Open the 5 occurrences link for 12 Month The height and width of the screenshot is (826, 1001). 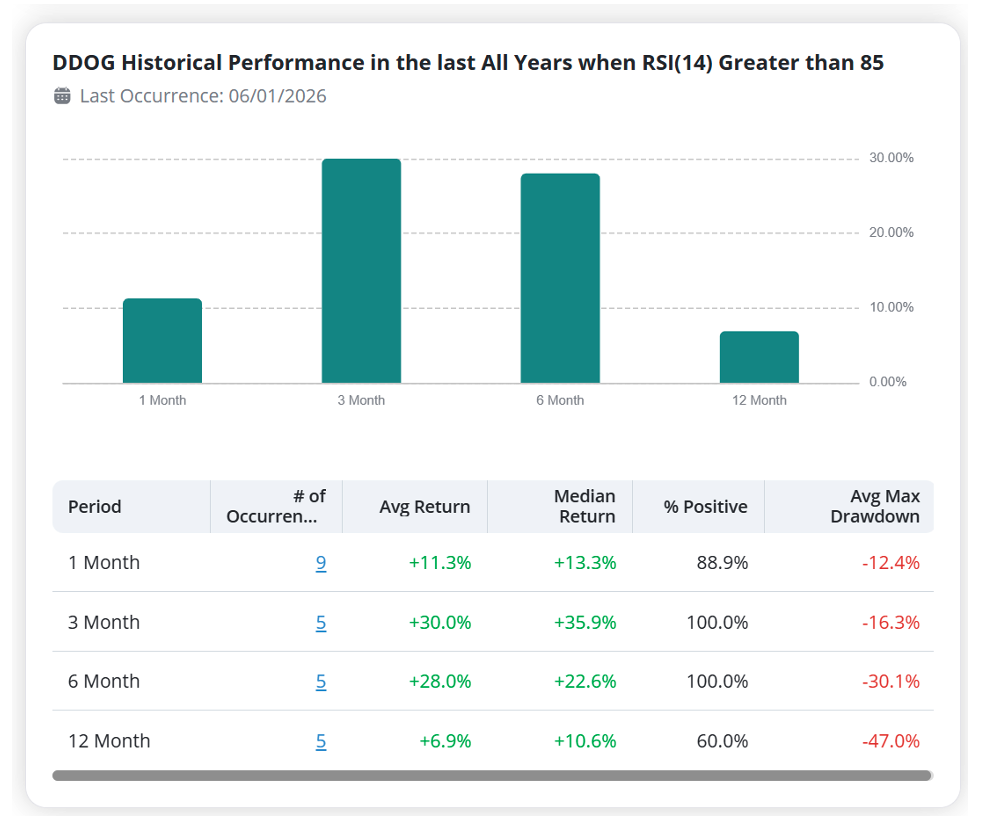coord(320,741)
